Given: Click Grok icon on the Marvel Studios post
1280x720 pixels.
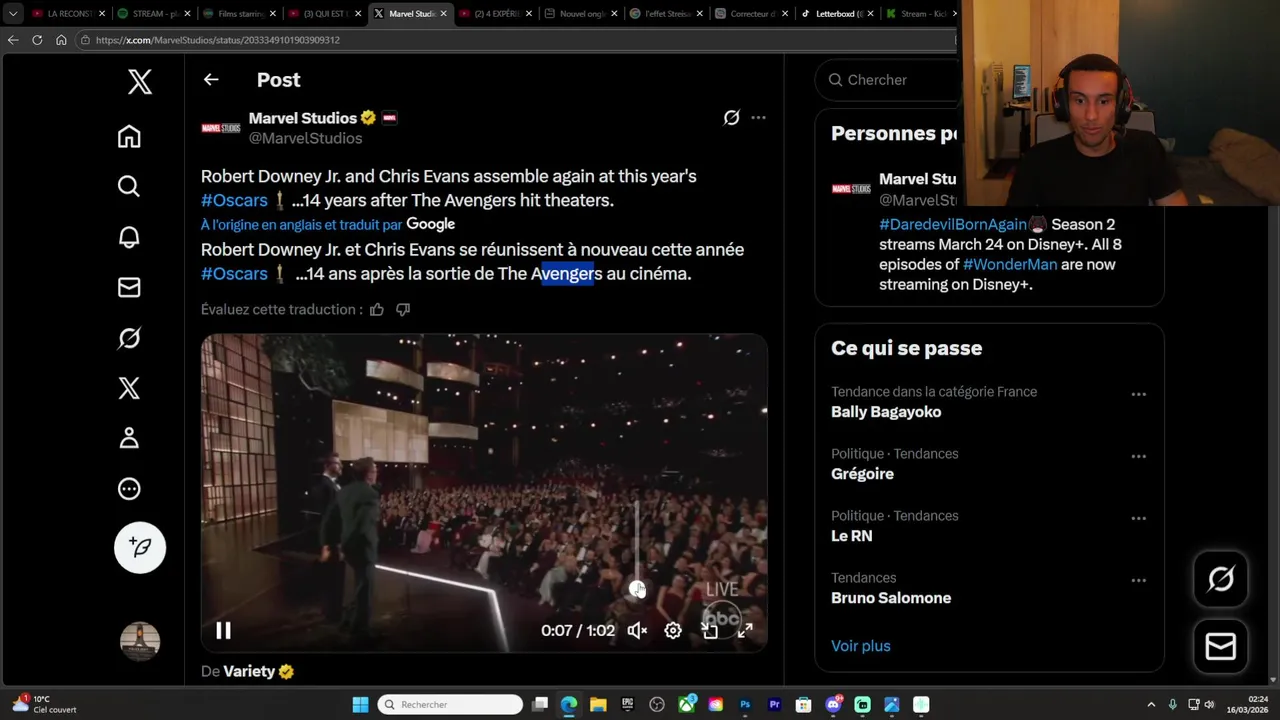Looking at the screenshot, I should pos(731,118).
